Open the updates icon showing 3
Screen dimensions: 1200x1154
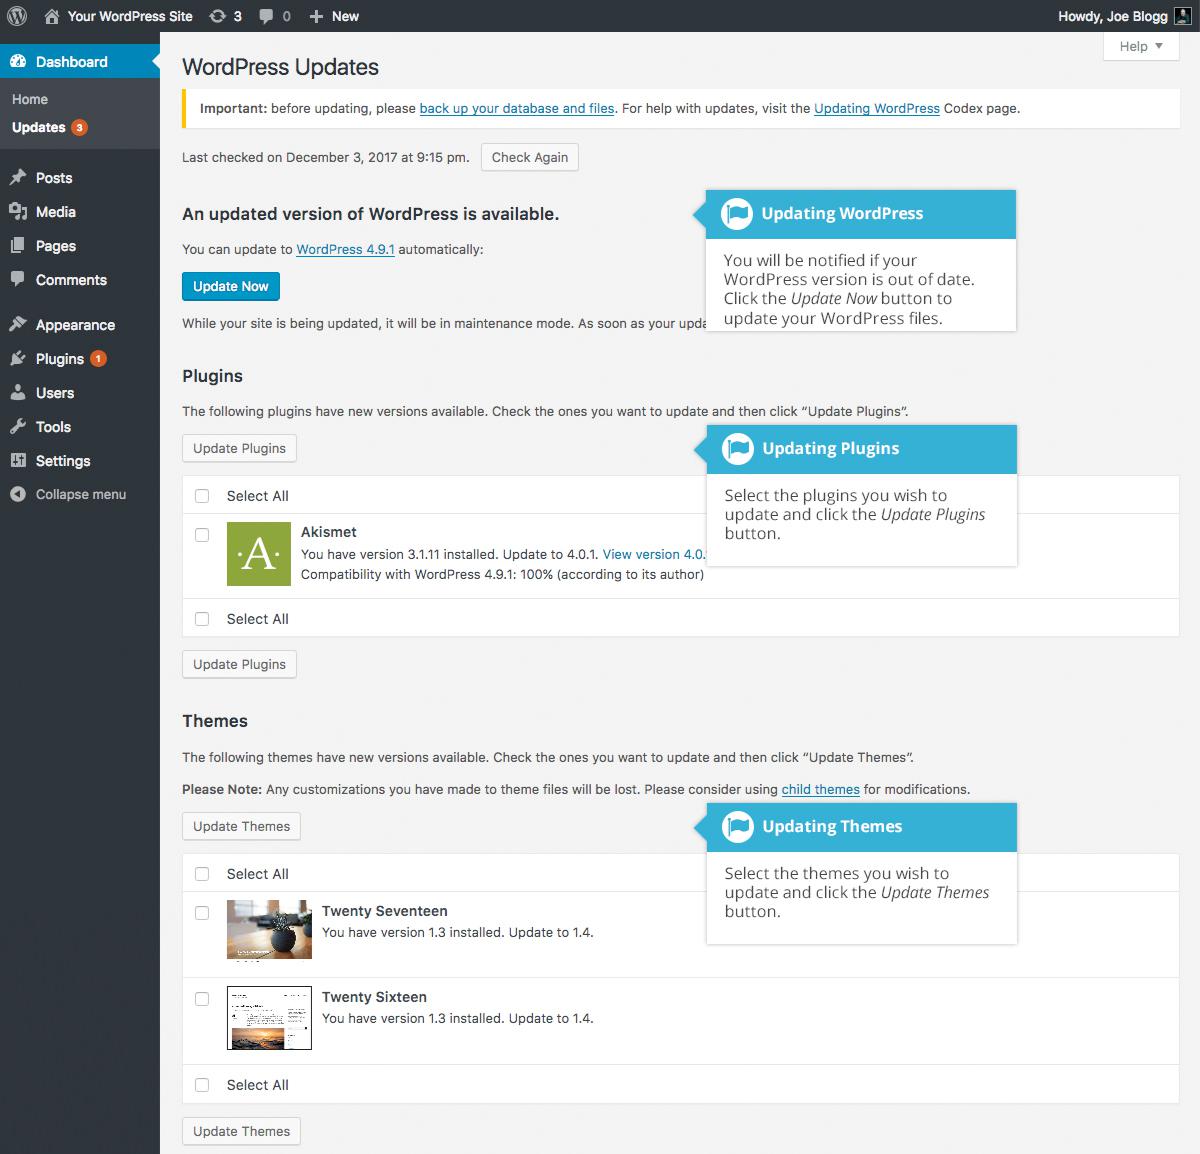pyautogui.click(x=226, y=16)
